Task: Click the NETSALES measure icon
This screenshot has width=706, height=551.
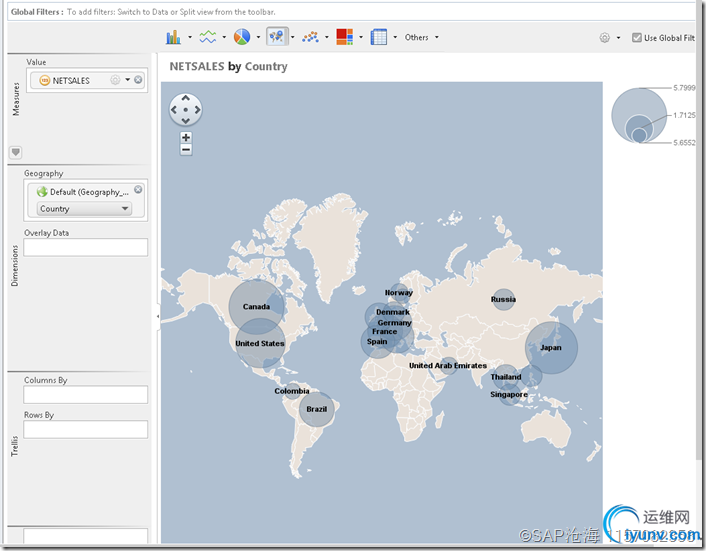Action: tap(45, 81)
